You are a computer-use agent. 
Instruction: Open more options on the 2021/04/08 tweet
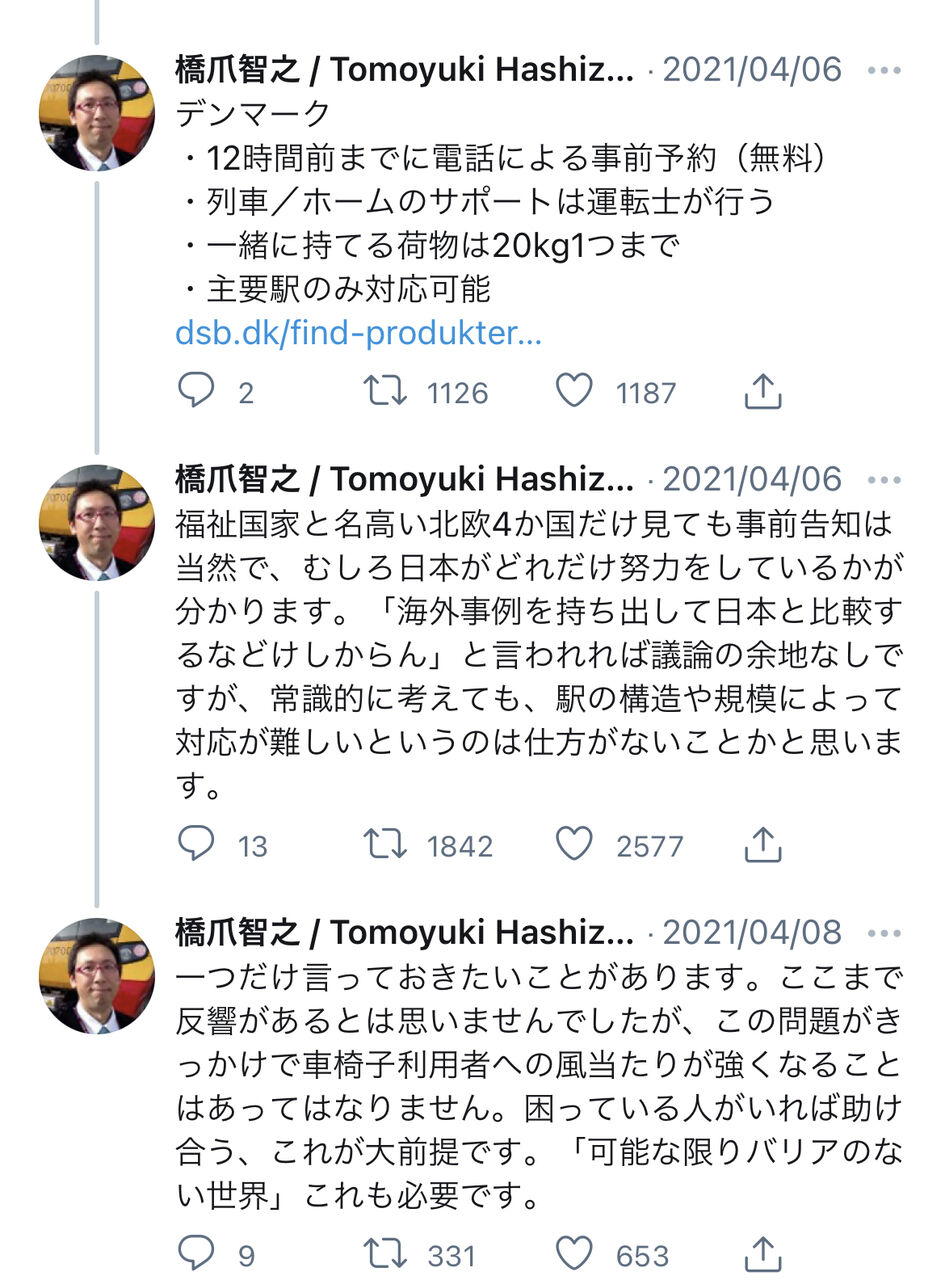coord(884,933)
